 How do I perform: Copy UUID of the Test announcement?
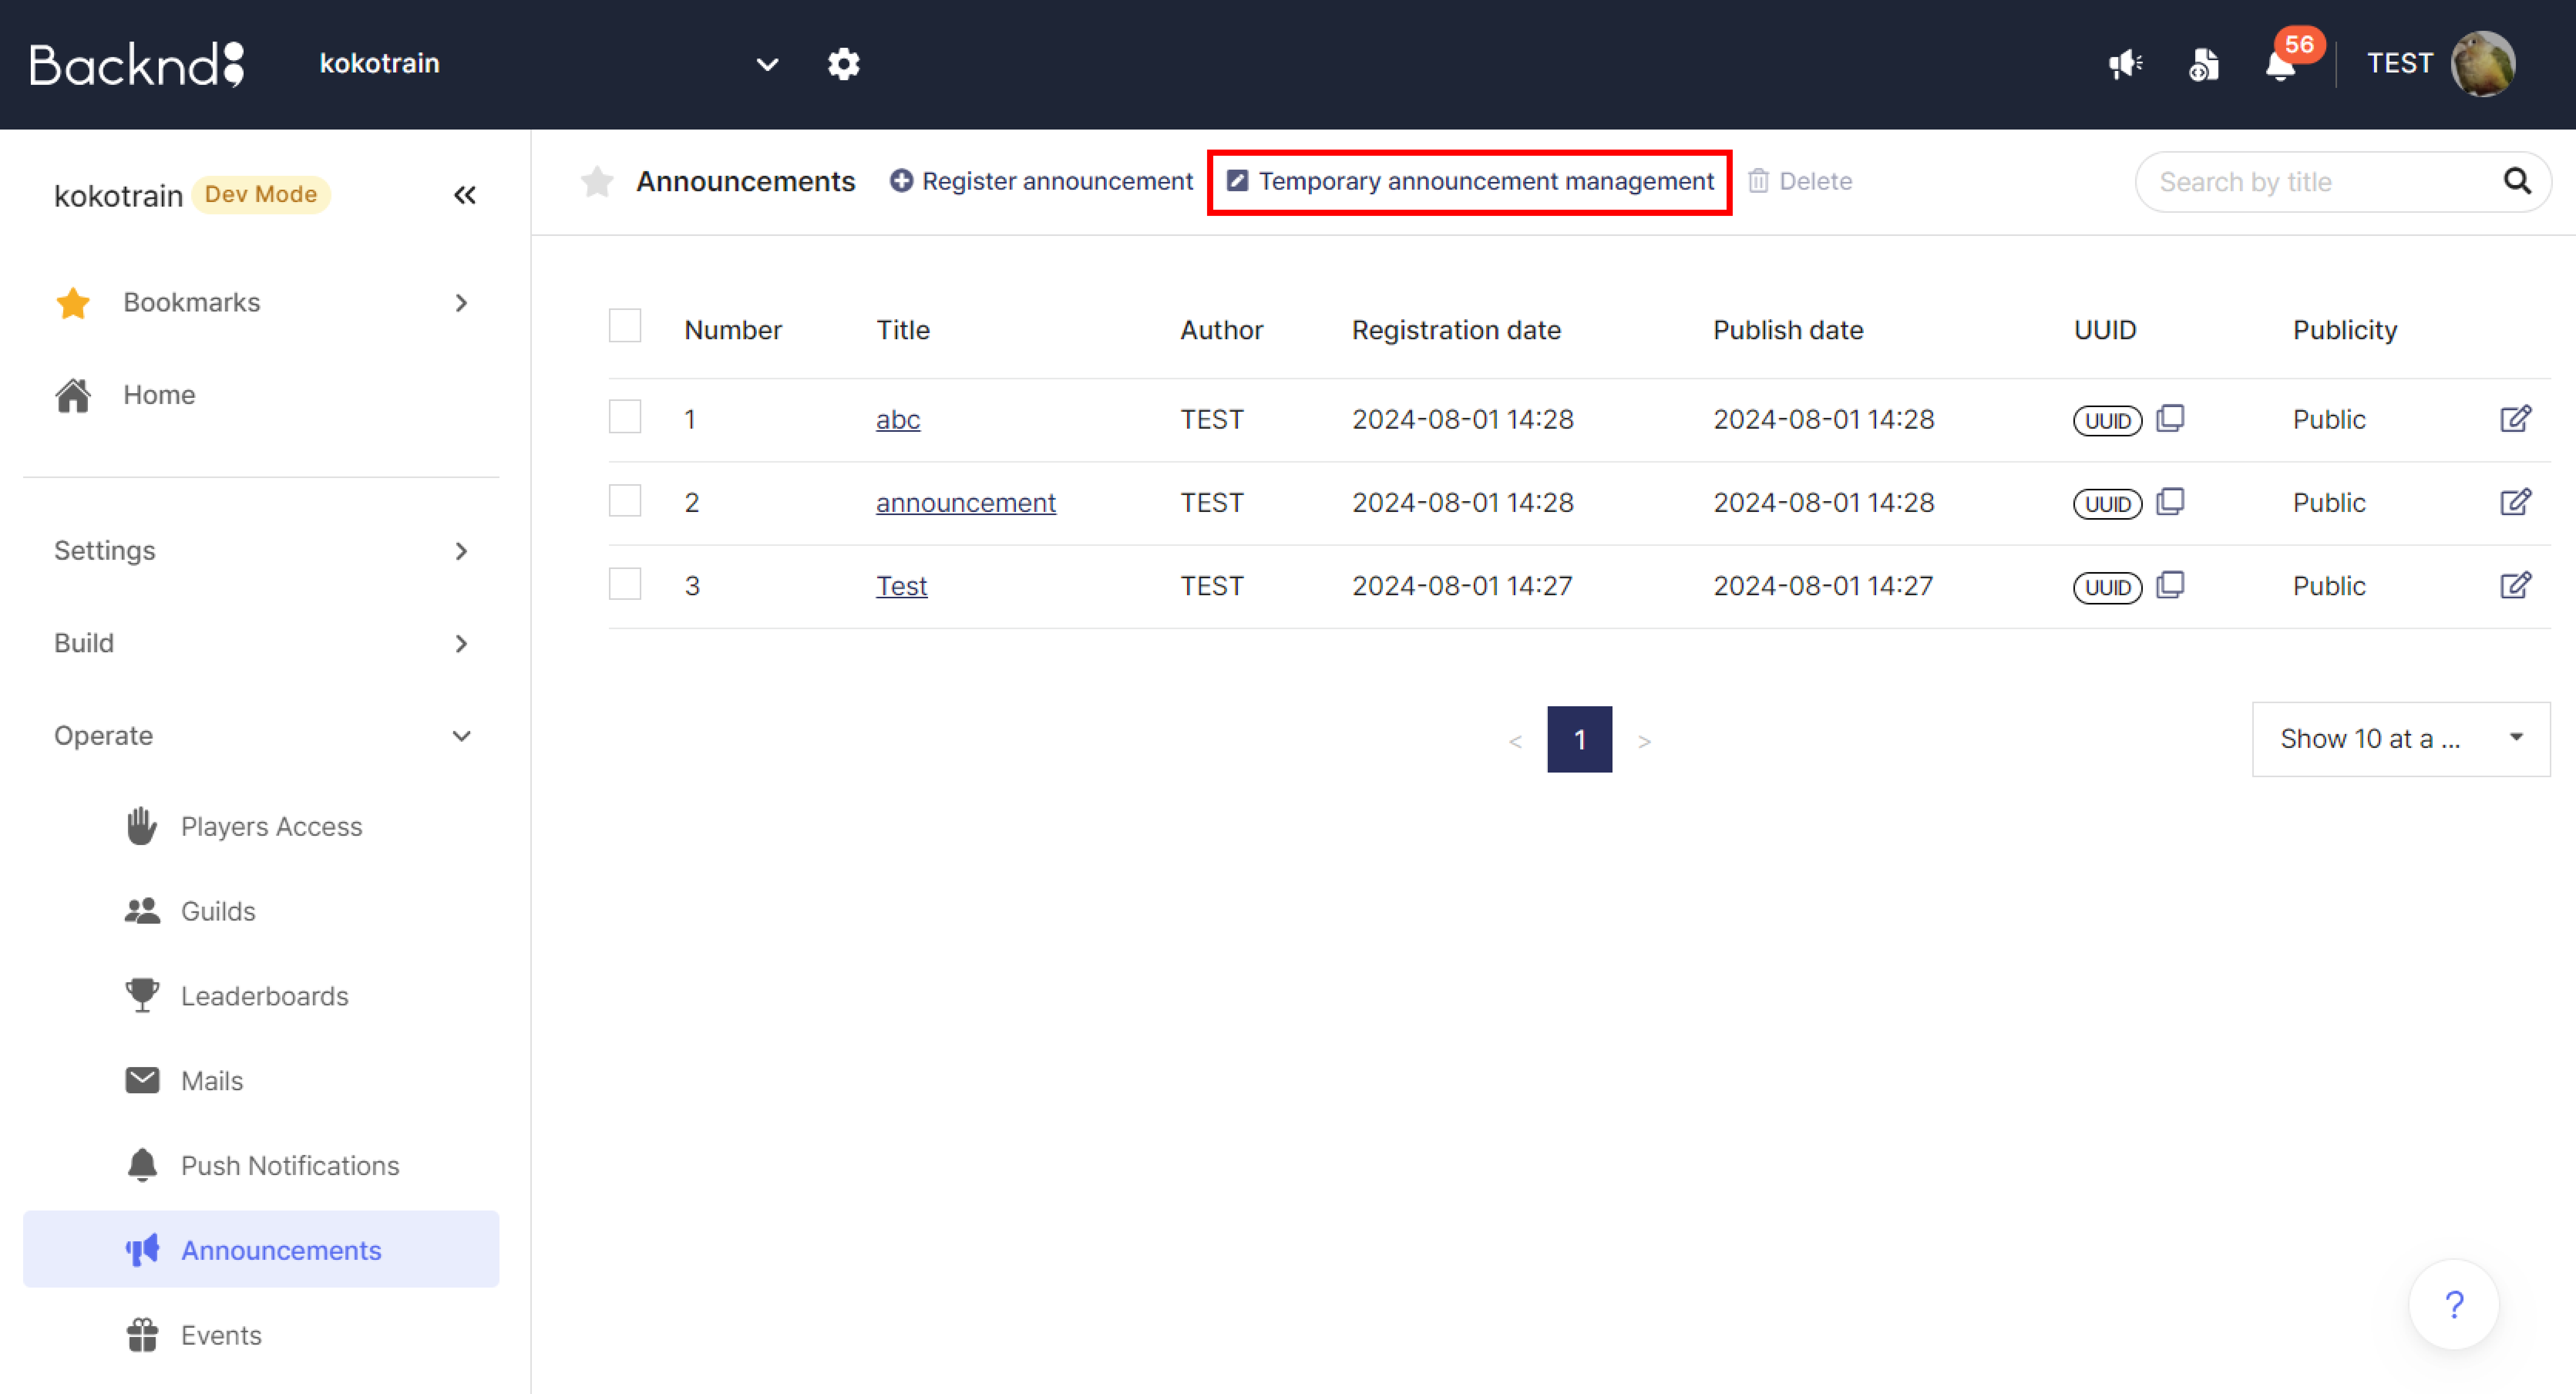[x=2170, y=584]
